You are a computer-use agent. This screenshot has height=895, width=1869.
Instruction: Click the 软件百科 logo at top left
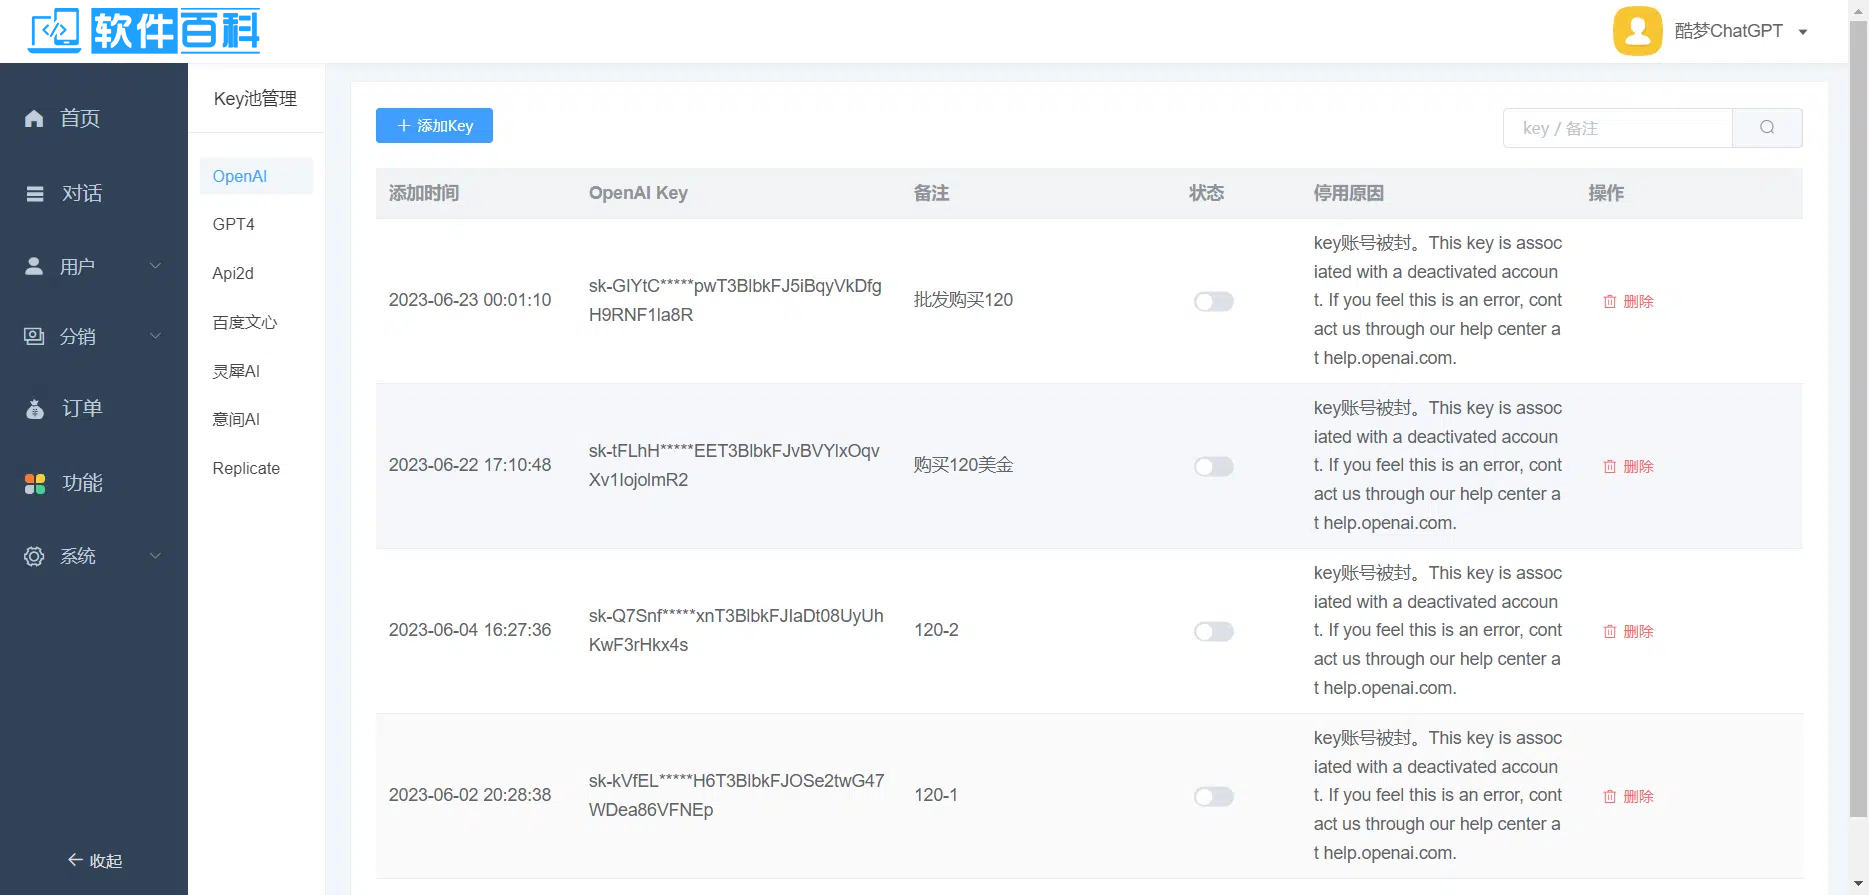145,31
